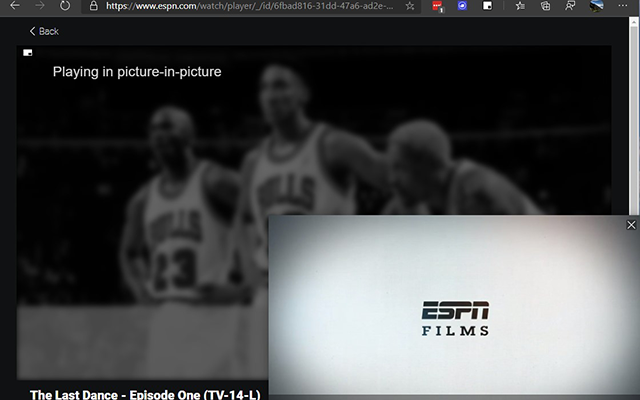The image size is (640, 400).
Task: Go Back to the ESPN watch page
Action: click(44, 31)
